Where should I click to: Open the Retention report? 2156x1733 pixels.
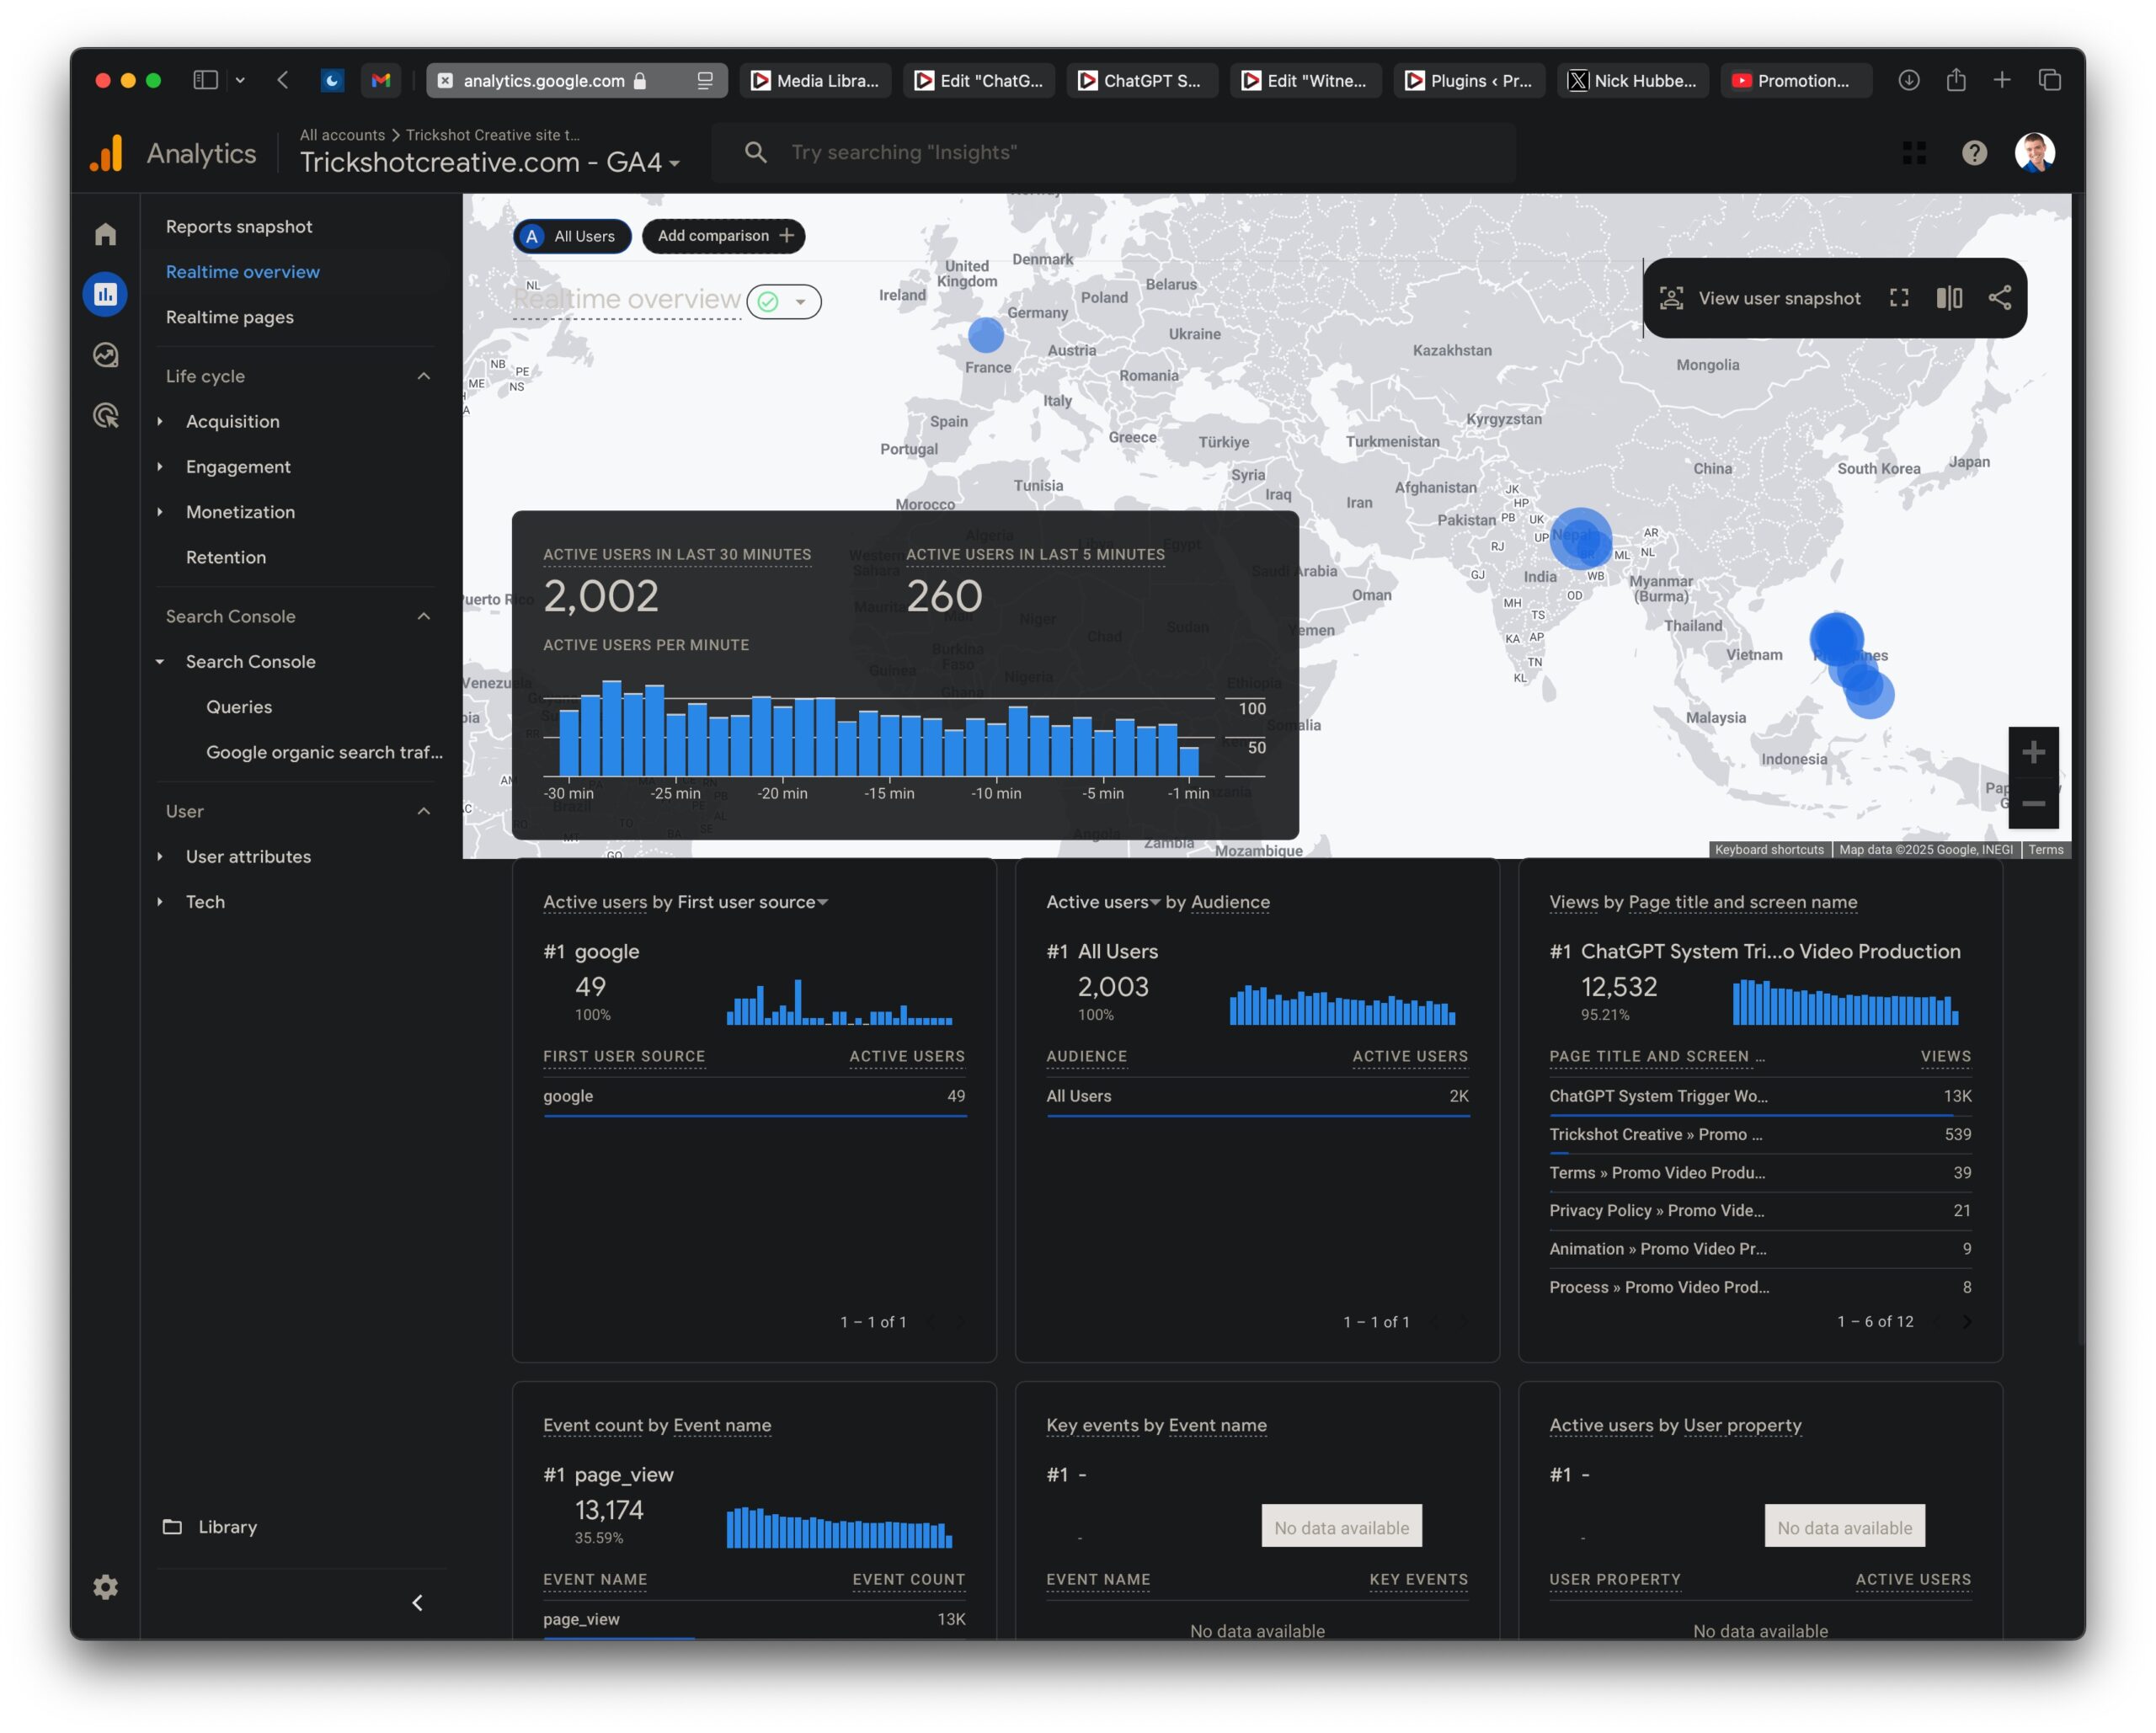226,557
